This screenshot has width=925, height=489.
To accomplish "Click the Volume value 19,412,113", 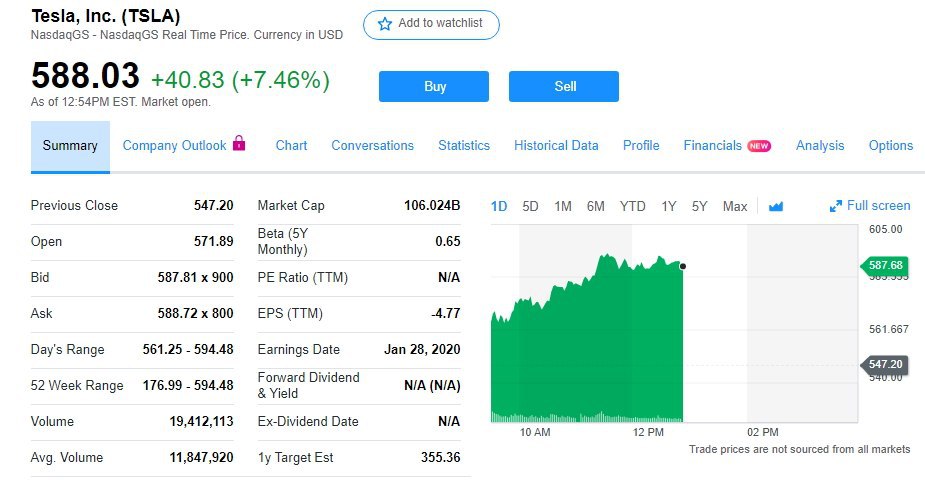I will (201, 422).
